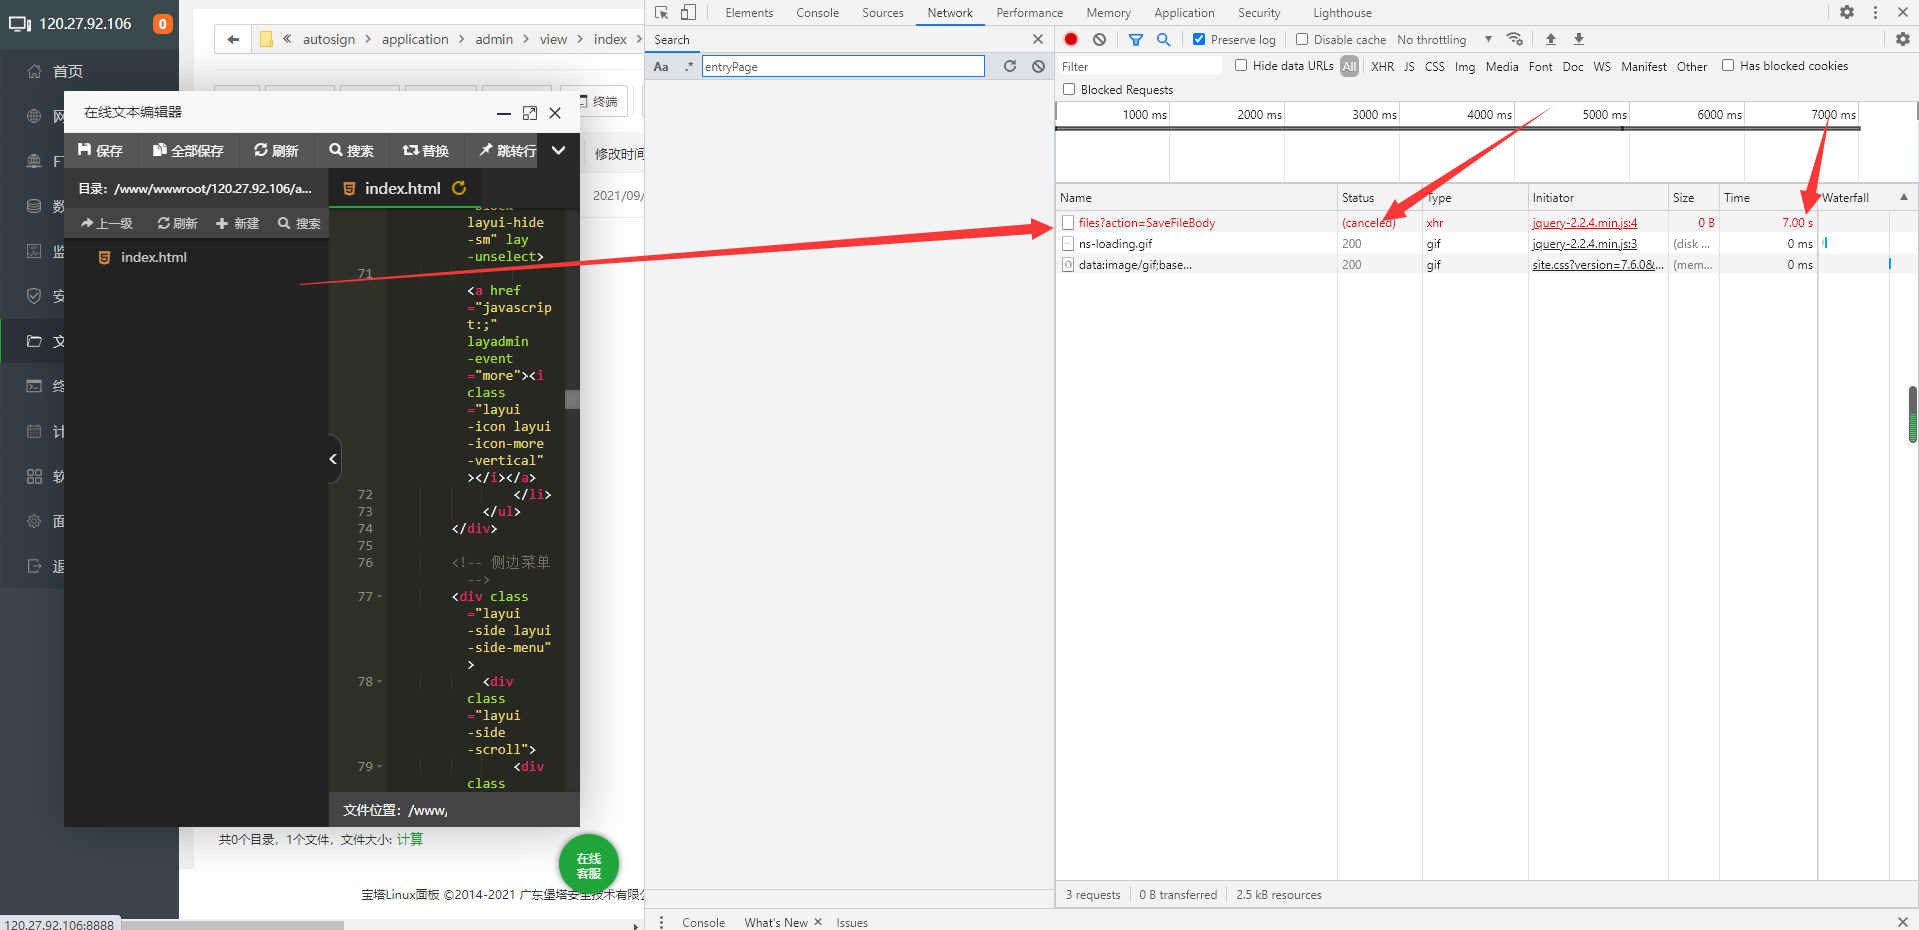Toggle Blocked Requests checkbox

1069,89
